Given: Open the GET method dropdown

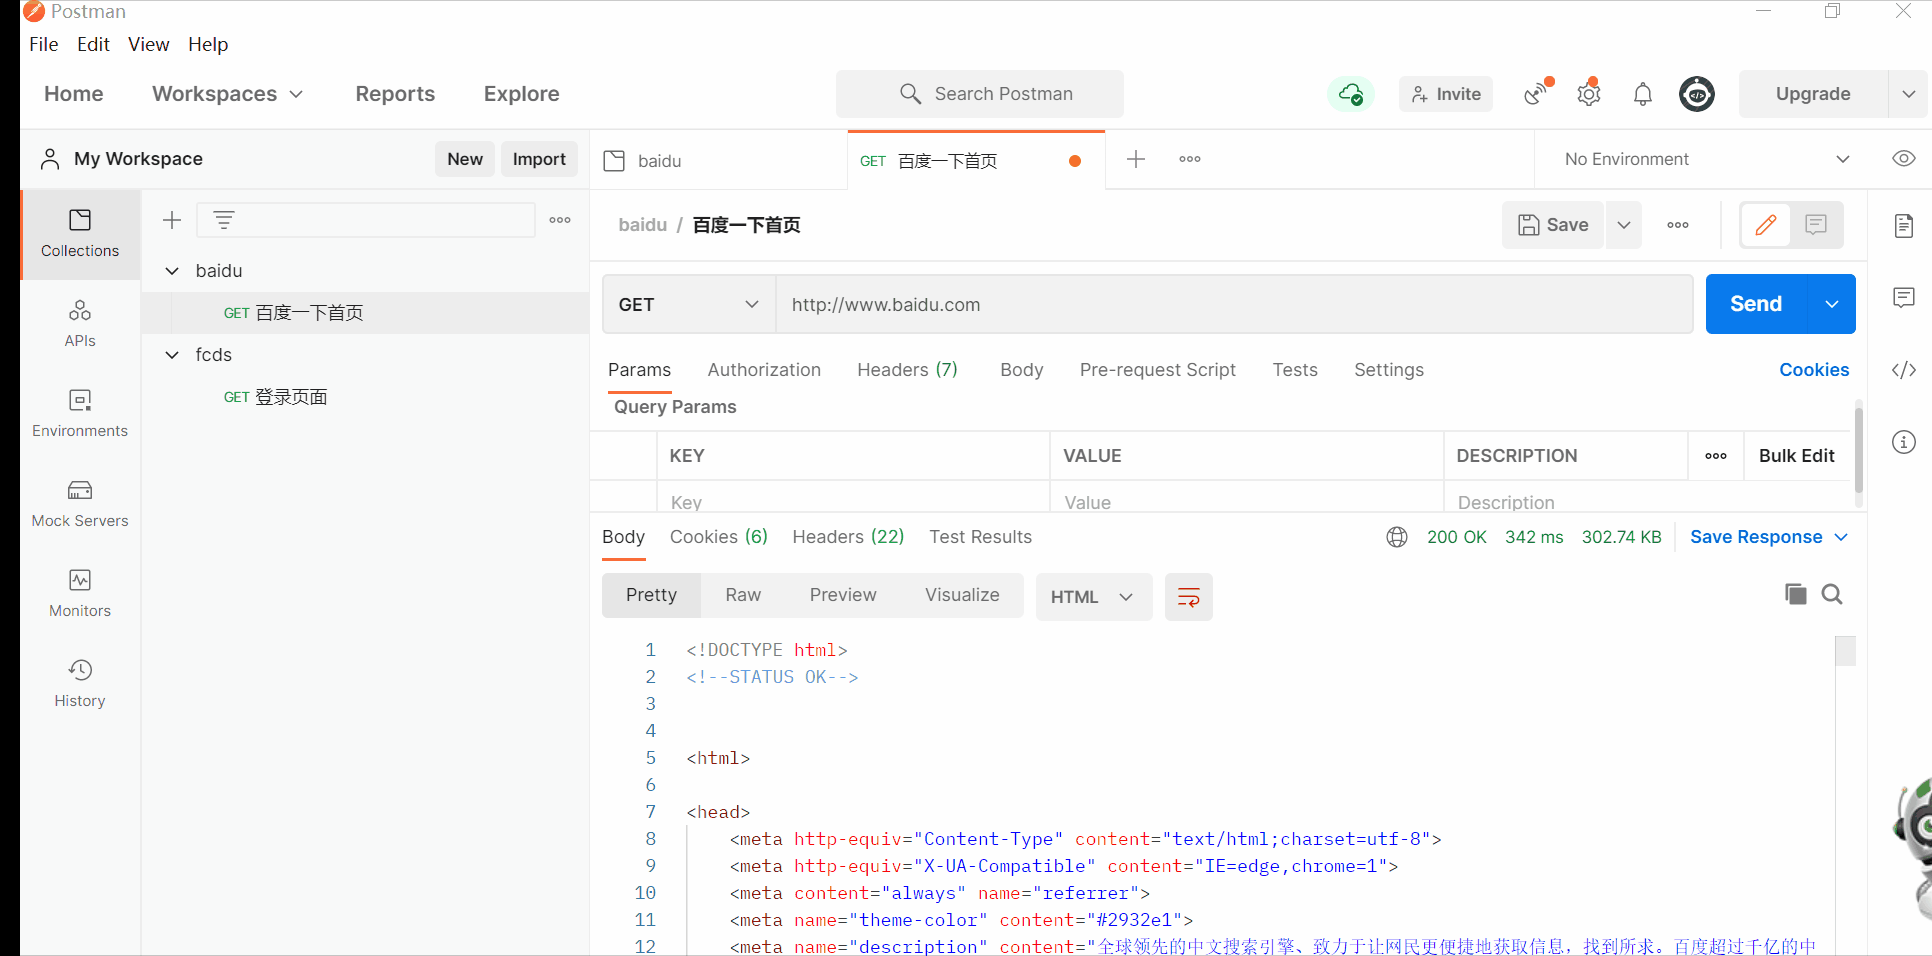Looking at the screenshot, I should [689, 305].
